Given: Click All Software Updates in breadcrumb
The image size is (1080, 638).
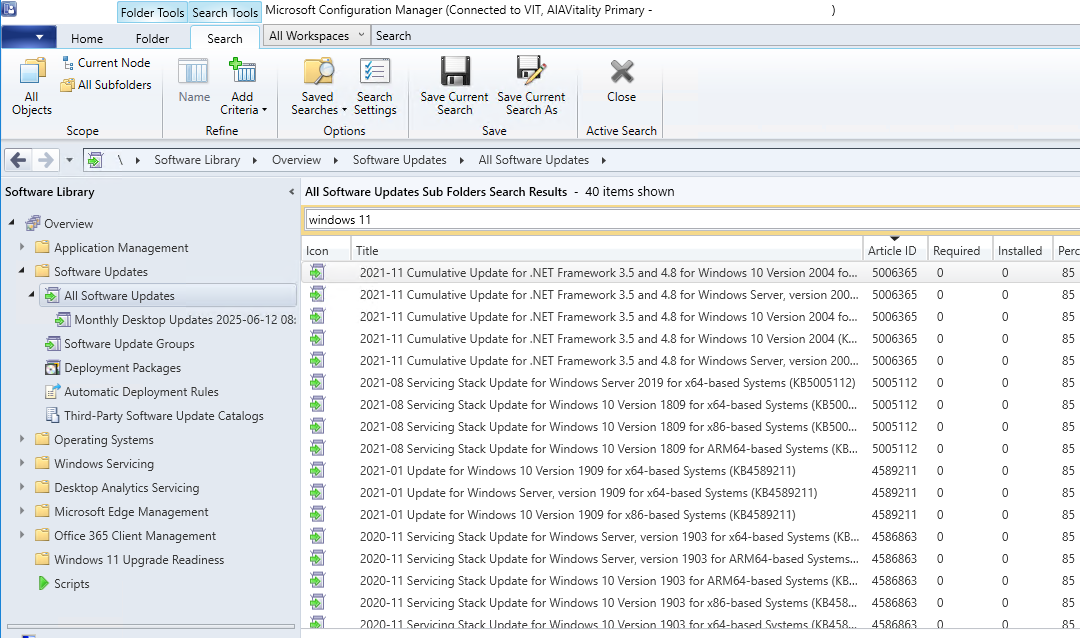Looking at the screenshot, I should coord(534,160).
